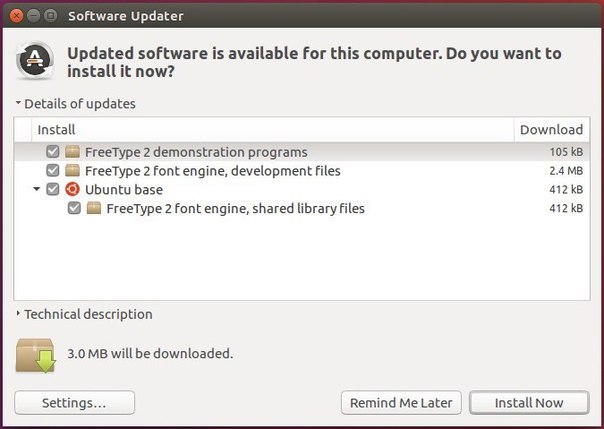Click the Download column header
Viewport: 604px width, 429px height.
(551, 130)
